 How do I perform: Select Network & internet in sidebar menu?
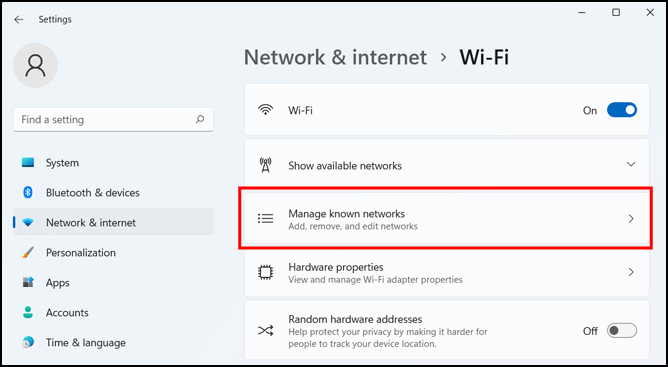click(x=113, y=223)
